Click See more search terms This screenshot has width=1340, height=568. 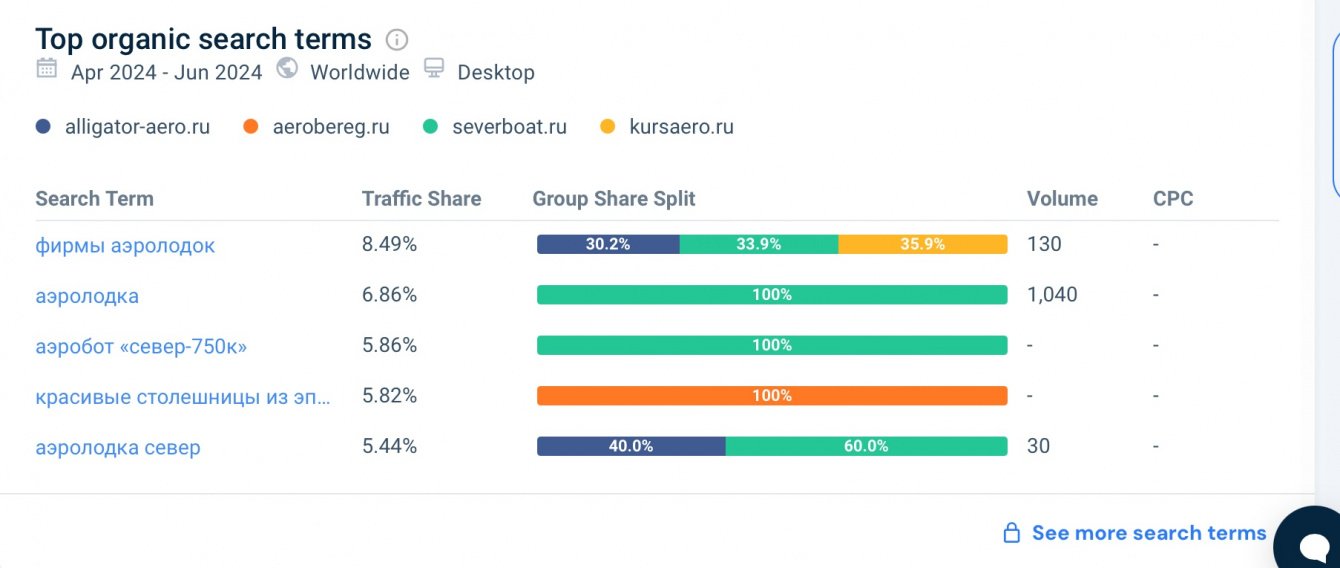point(1149,533)
